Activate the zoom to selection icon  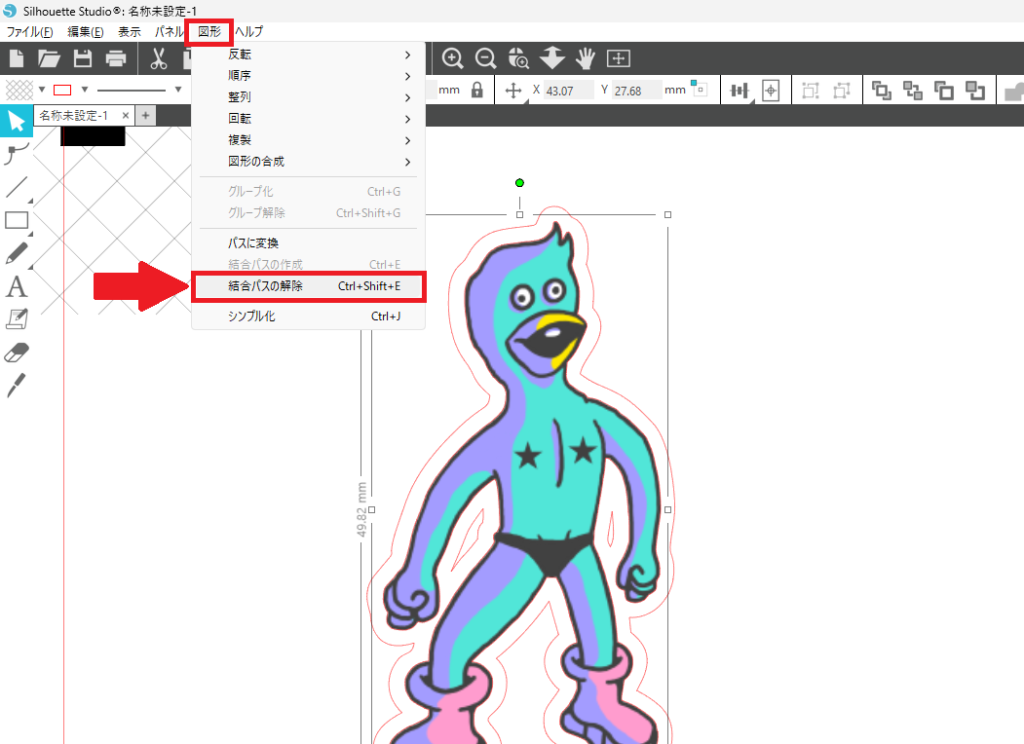pos(519,58)
